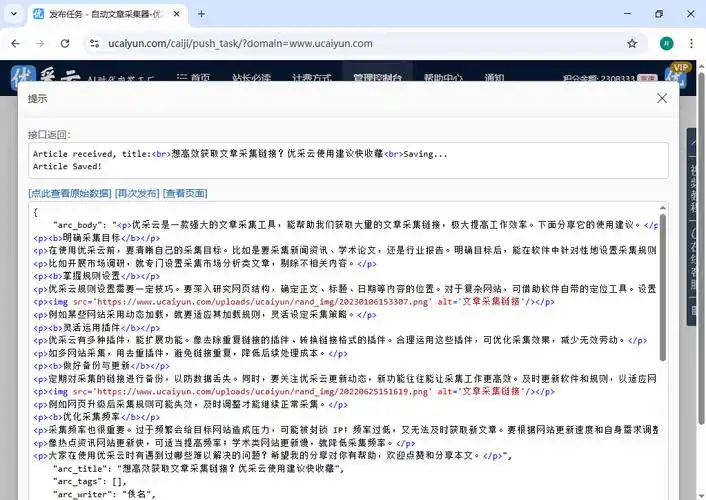Bookmark this page with the star icon
This screenshot has height=500, width=706.
(x=632, y=43)
